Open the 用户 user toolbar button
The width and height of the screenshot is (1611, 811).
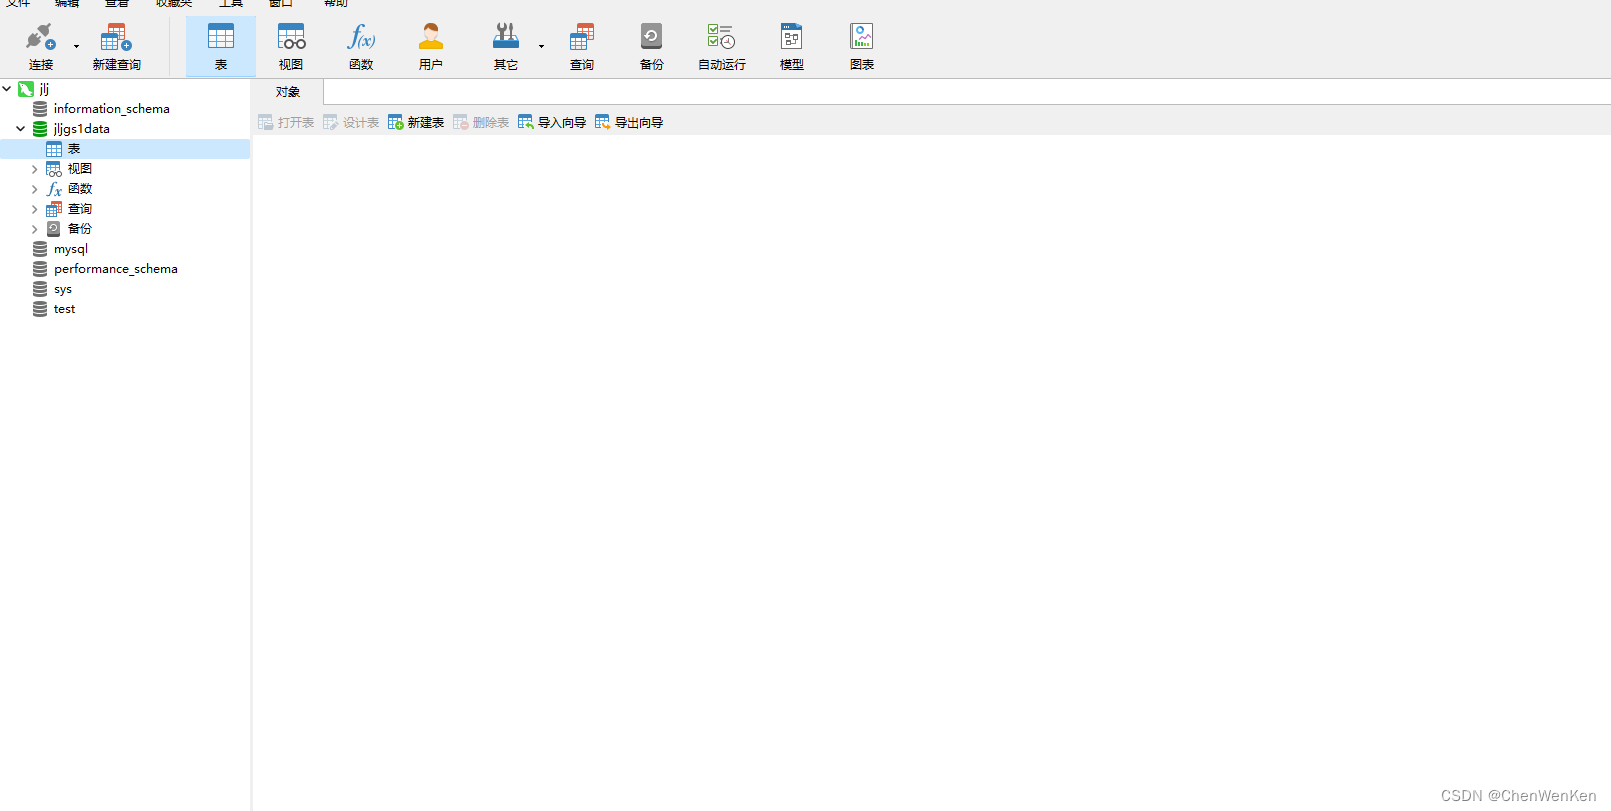click(x=431, y=47)
